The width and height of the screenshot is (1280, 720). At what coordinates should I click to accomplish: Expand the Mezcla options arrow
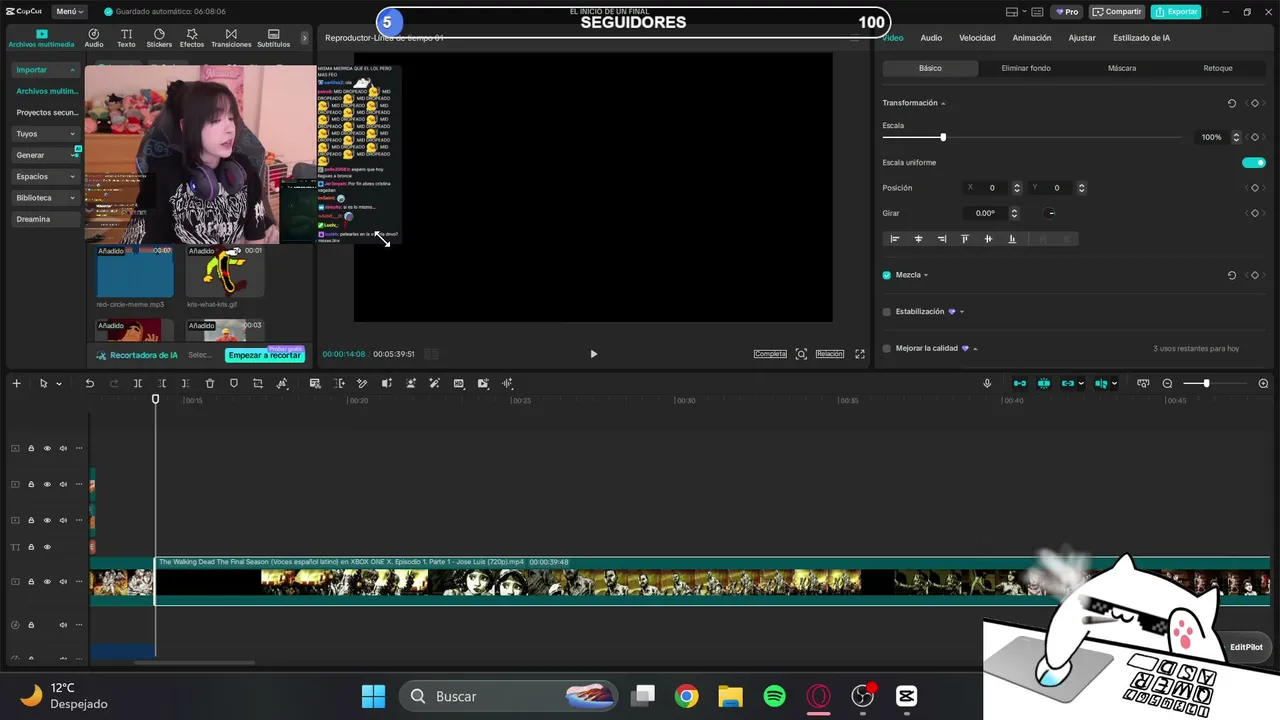[x=926, y=275]
